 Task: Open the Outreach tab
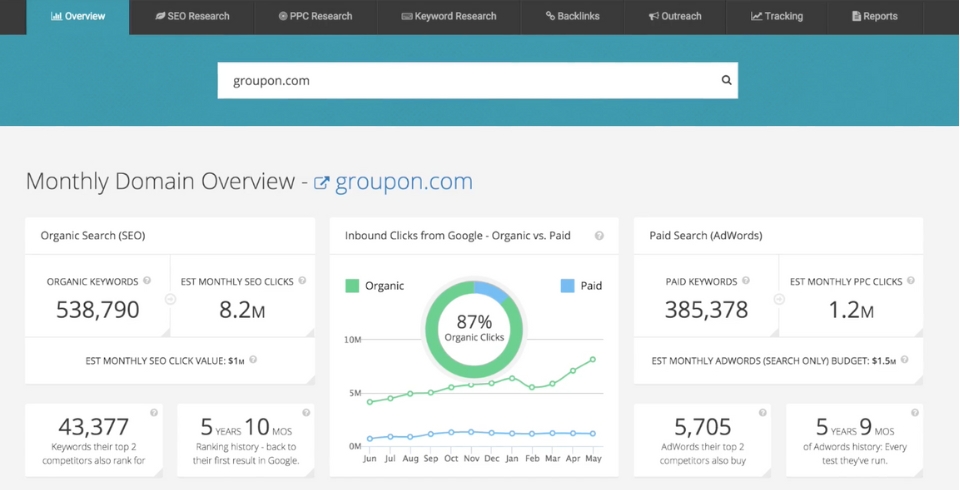pyautogui.click(x=675, y=17)
